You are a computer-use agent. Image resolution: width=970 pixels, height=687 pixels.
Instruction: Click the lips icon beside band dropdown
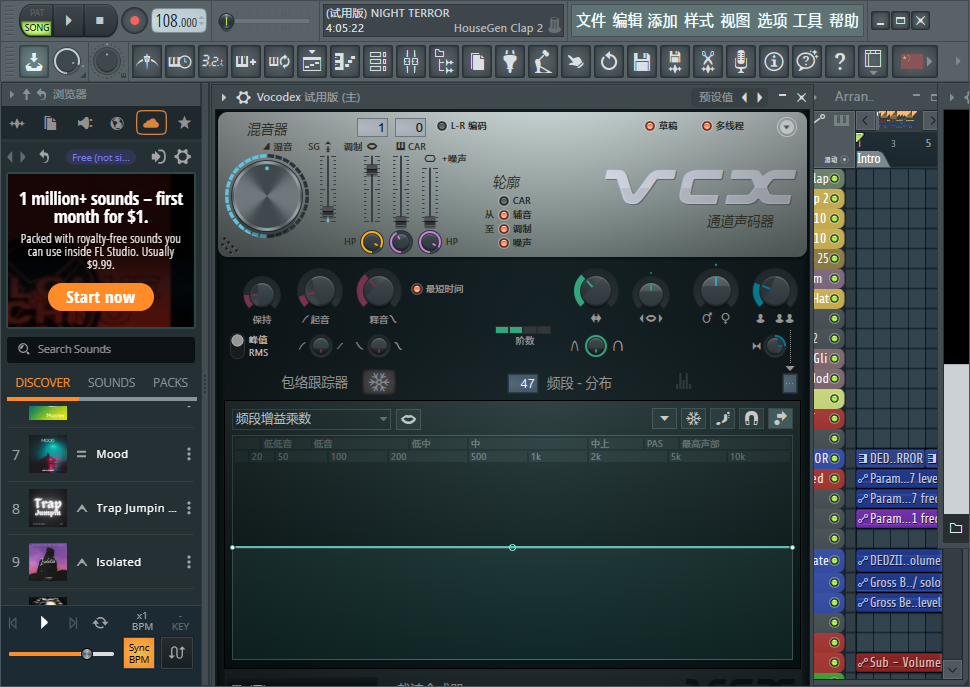[408, 419]
